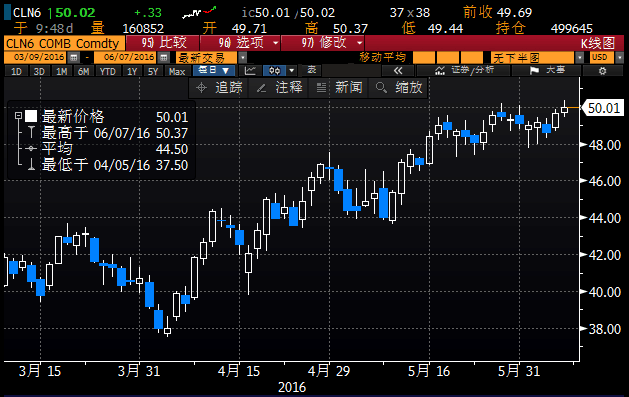Click the 追踪 crosshair tracking tool
The height and width of the screenshot is (397, 629).
[x=219, y=87]
